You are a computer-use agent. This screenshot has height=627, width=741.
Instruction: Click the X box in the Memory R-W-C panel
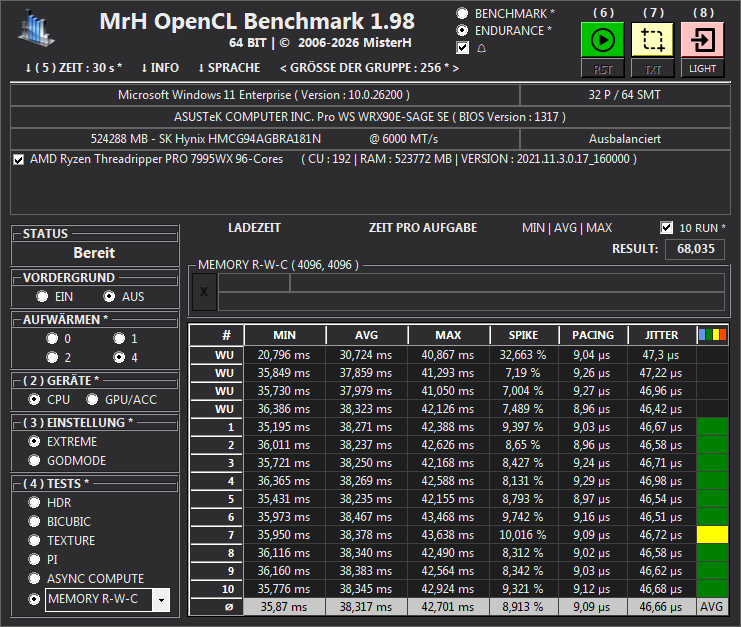(204, 292)
